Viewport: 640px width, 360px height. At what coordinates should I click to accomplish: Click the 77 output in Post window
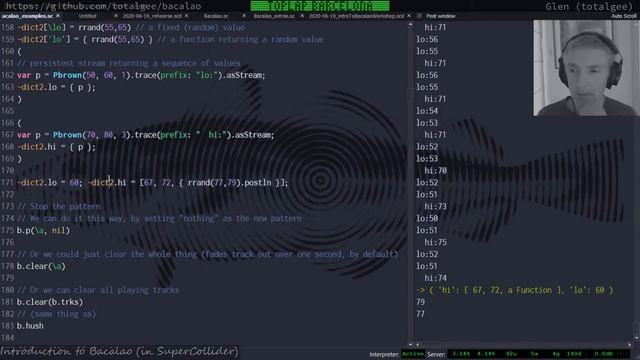pyautogui.click(x=420, y=314)
